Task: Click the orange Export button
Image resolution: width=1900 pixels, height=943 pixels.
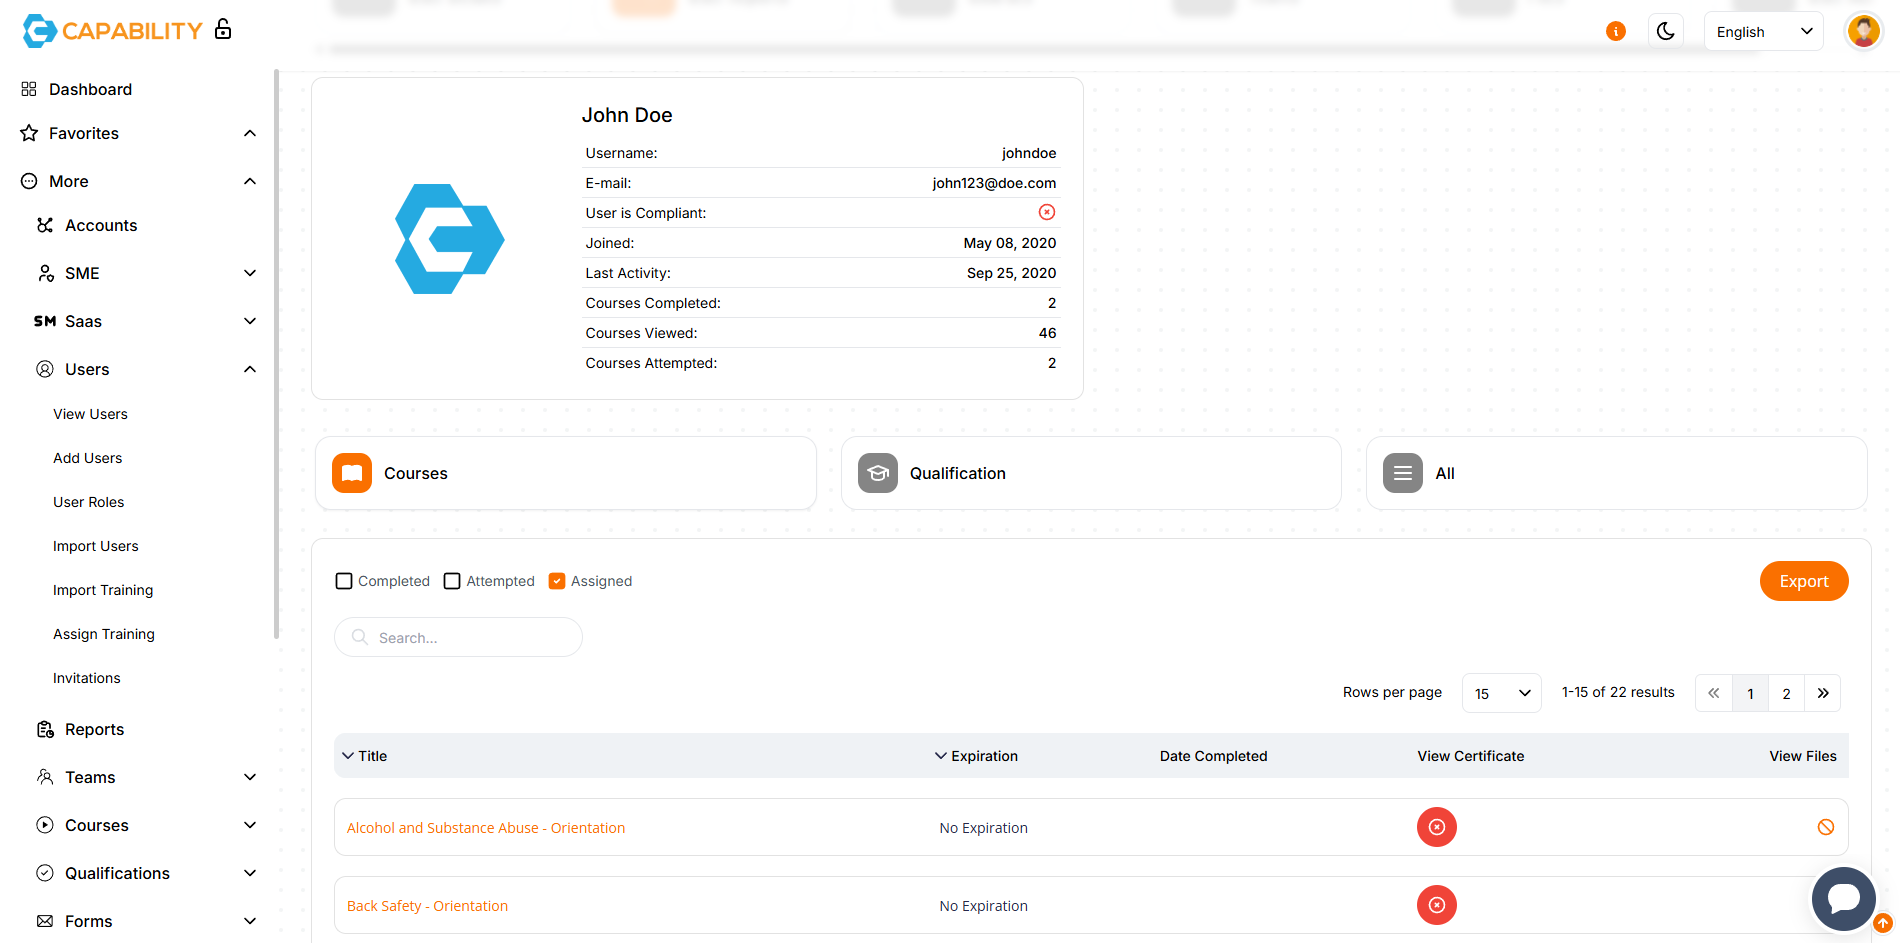Action: [x=1803, y=581]
